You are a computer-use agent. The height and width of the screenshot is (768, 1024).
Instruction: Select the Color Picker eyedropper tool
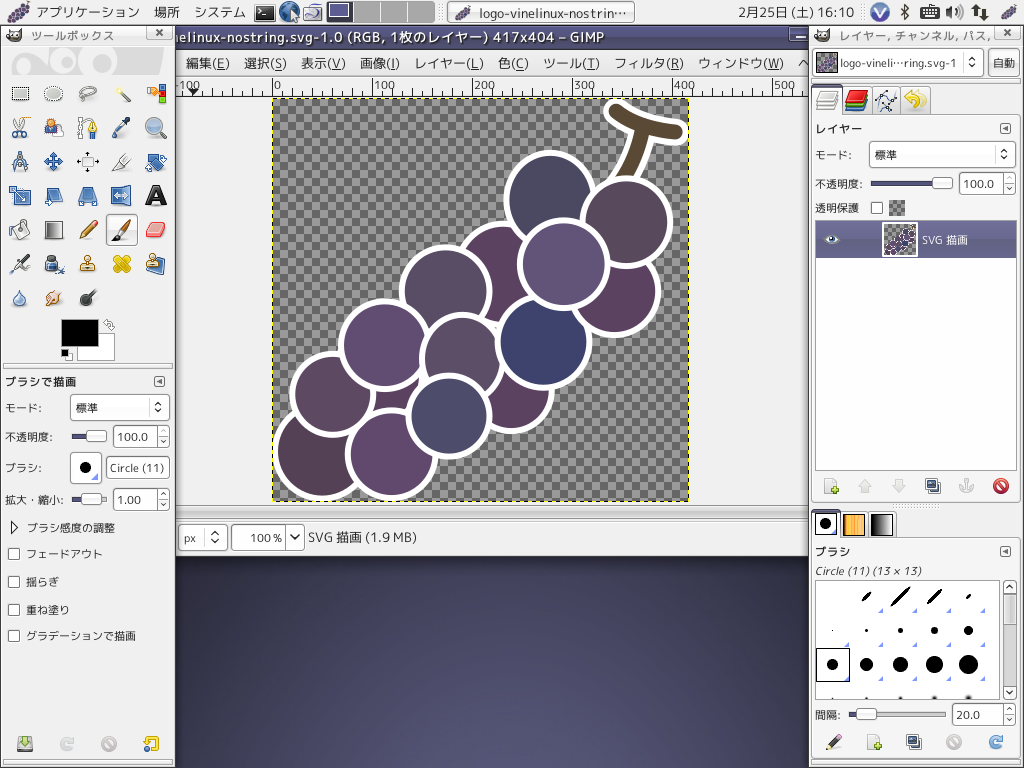coord(121,127)
